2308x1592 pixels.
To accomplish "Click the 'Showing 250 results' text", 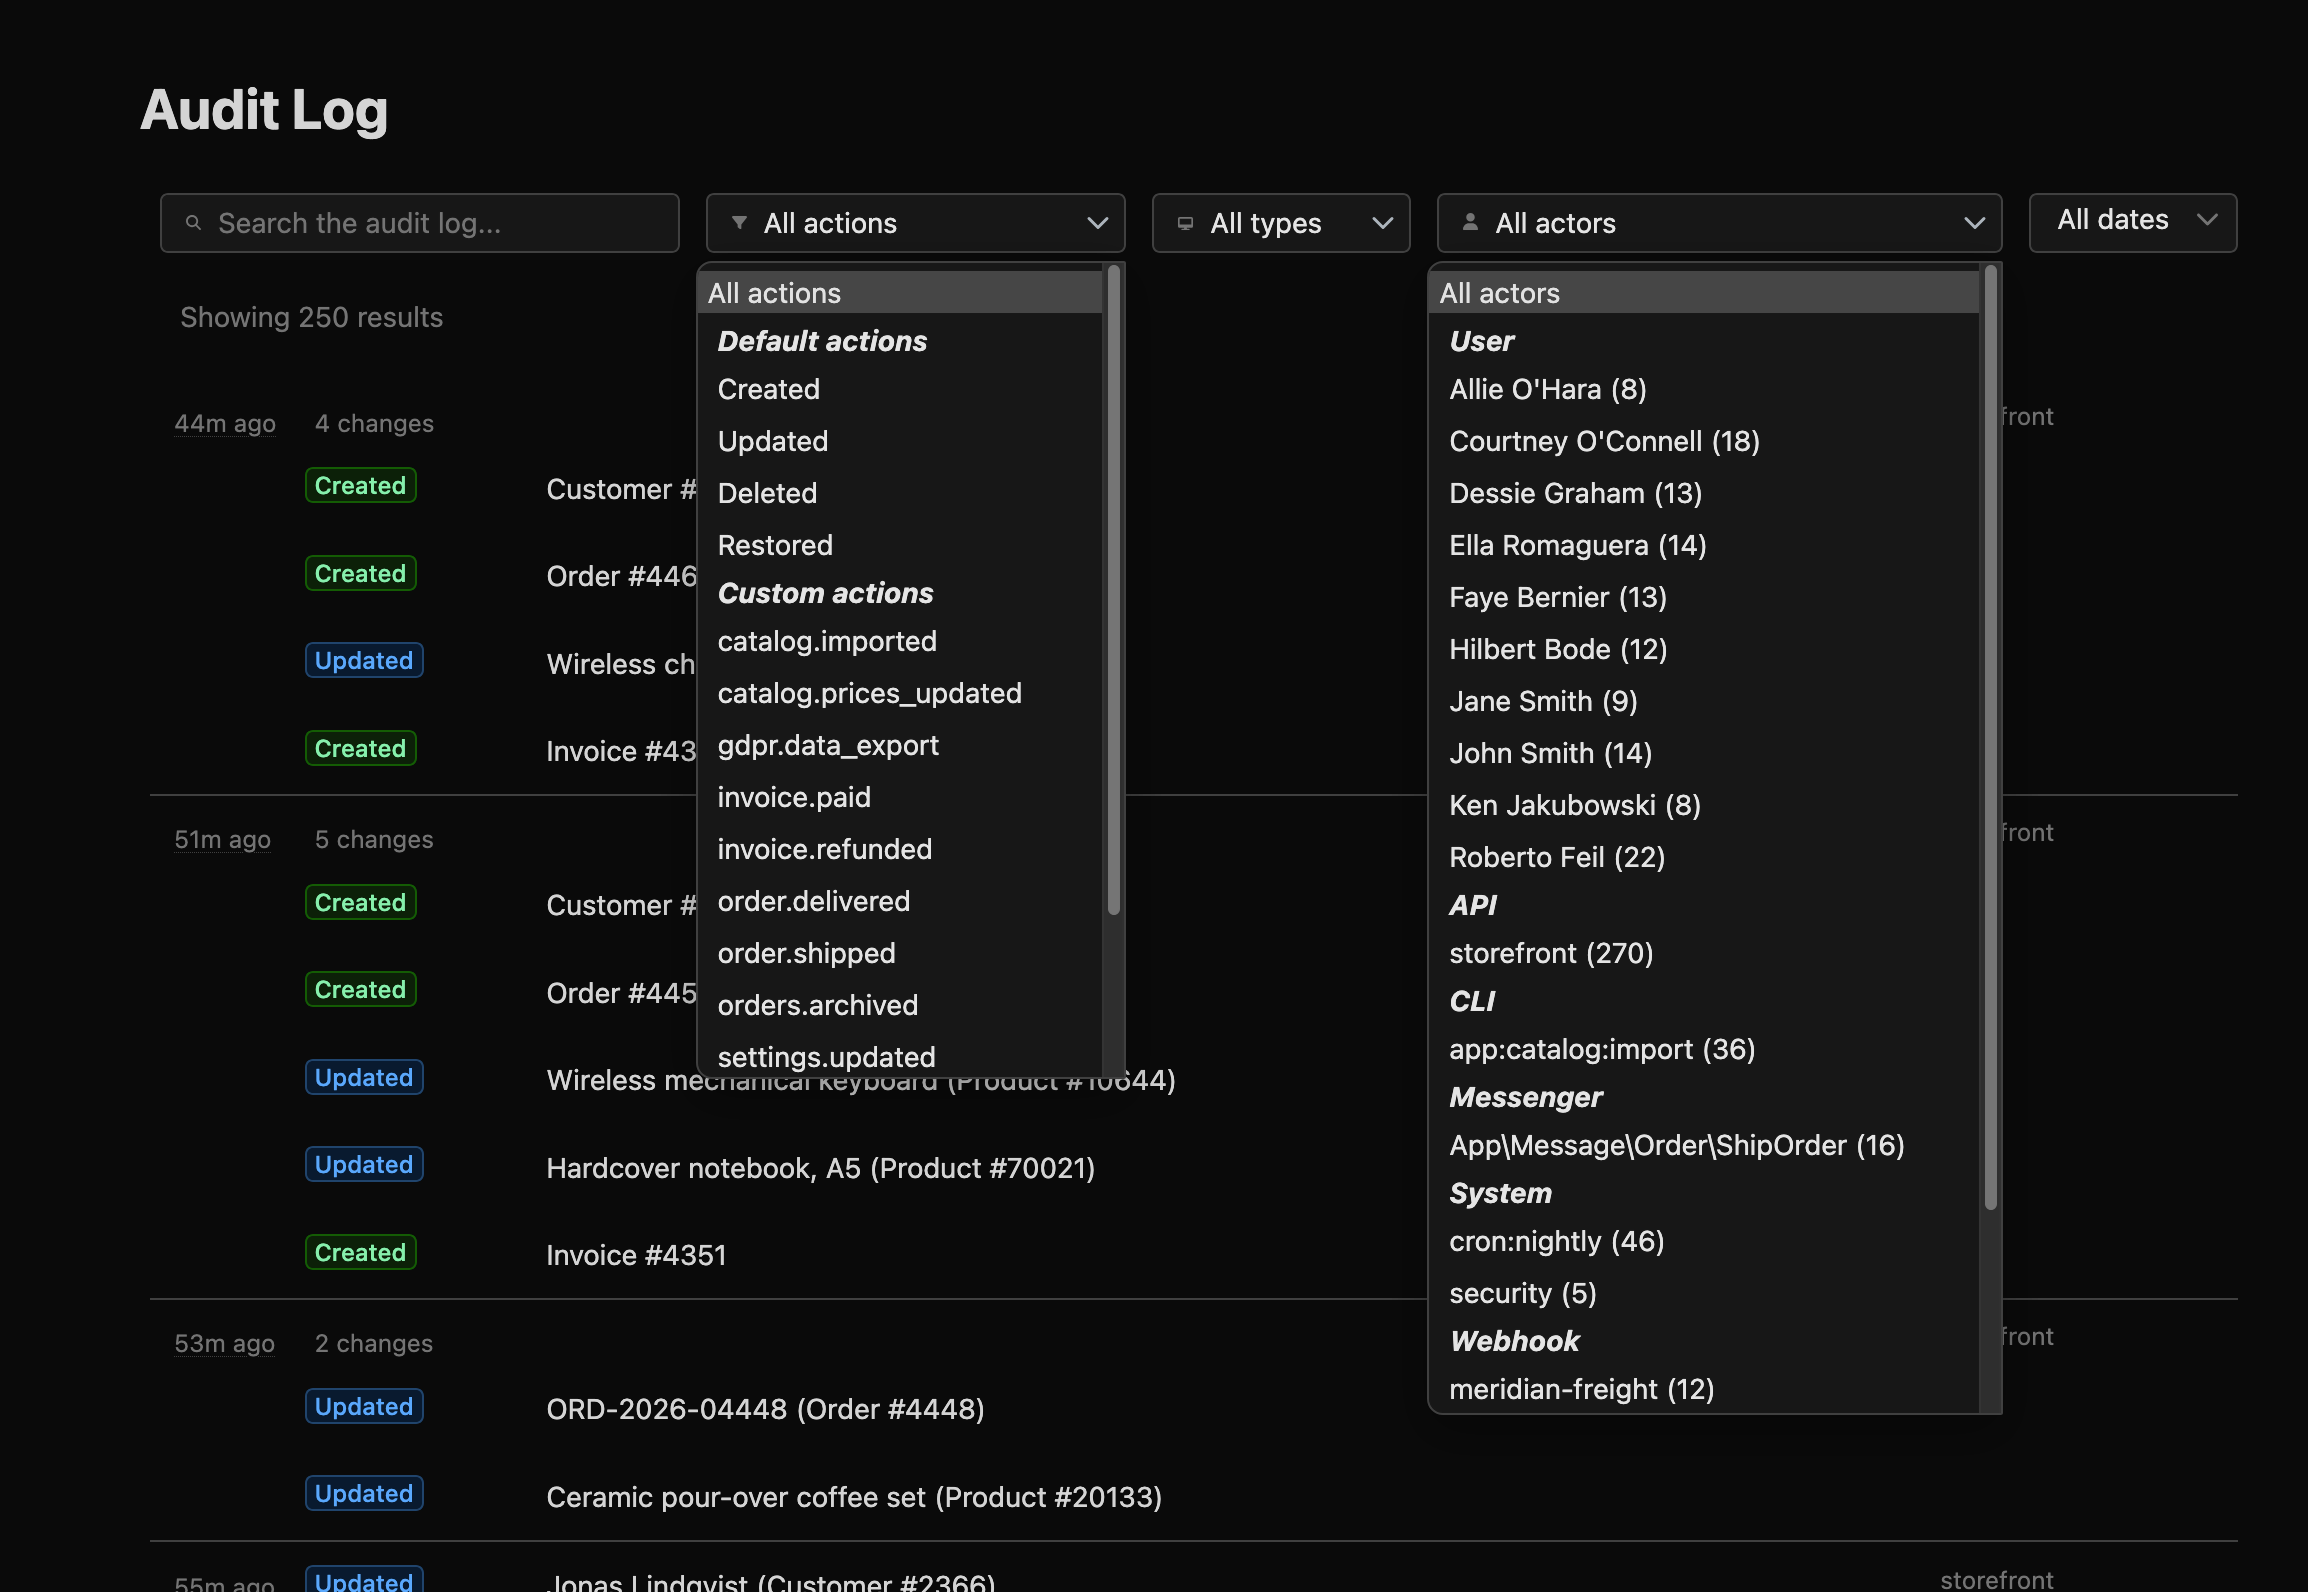I will click(311, 317).
